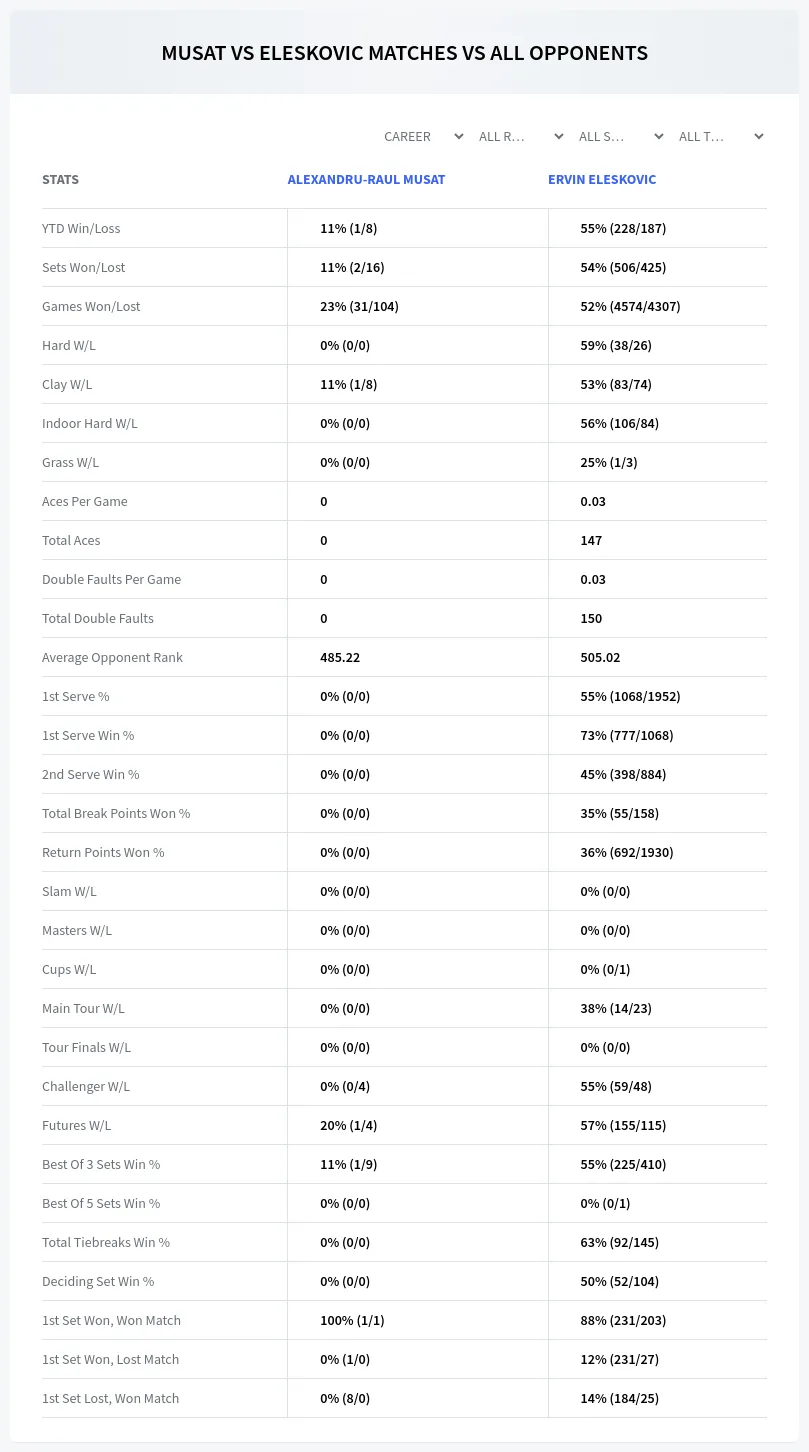Viewport: 809px width, 1452px height.
Task: Click Eleskovic's 1st Serve Win % value
Action: tap(627, 735)
